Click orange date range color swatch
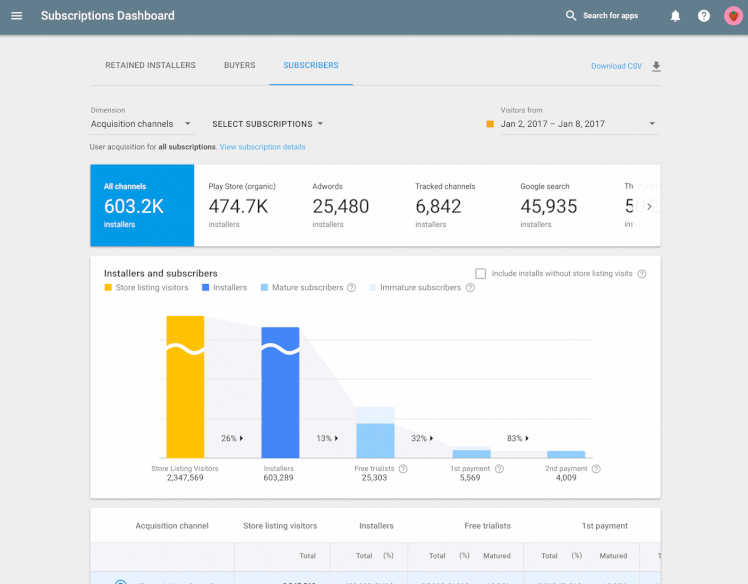 pyautogui.click(x=490, y=124)
